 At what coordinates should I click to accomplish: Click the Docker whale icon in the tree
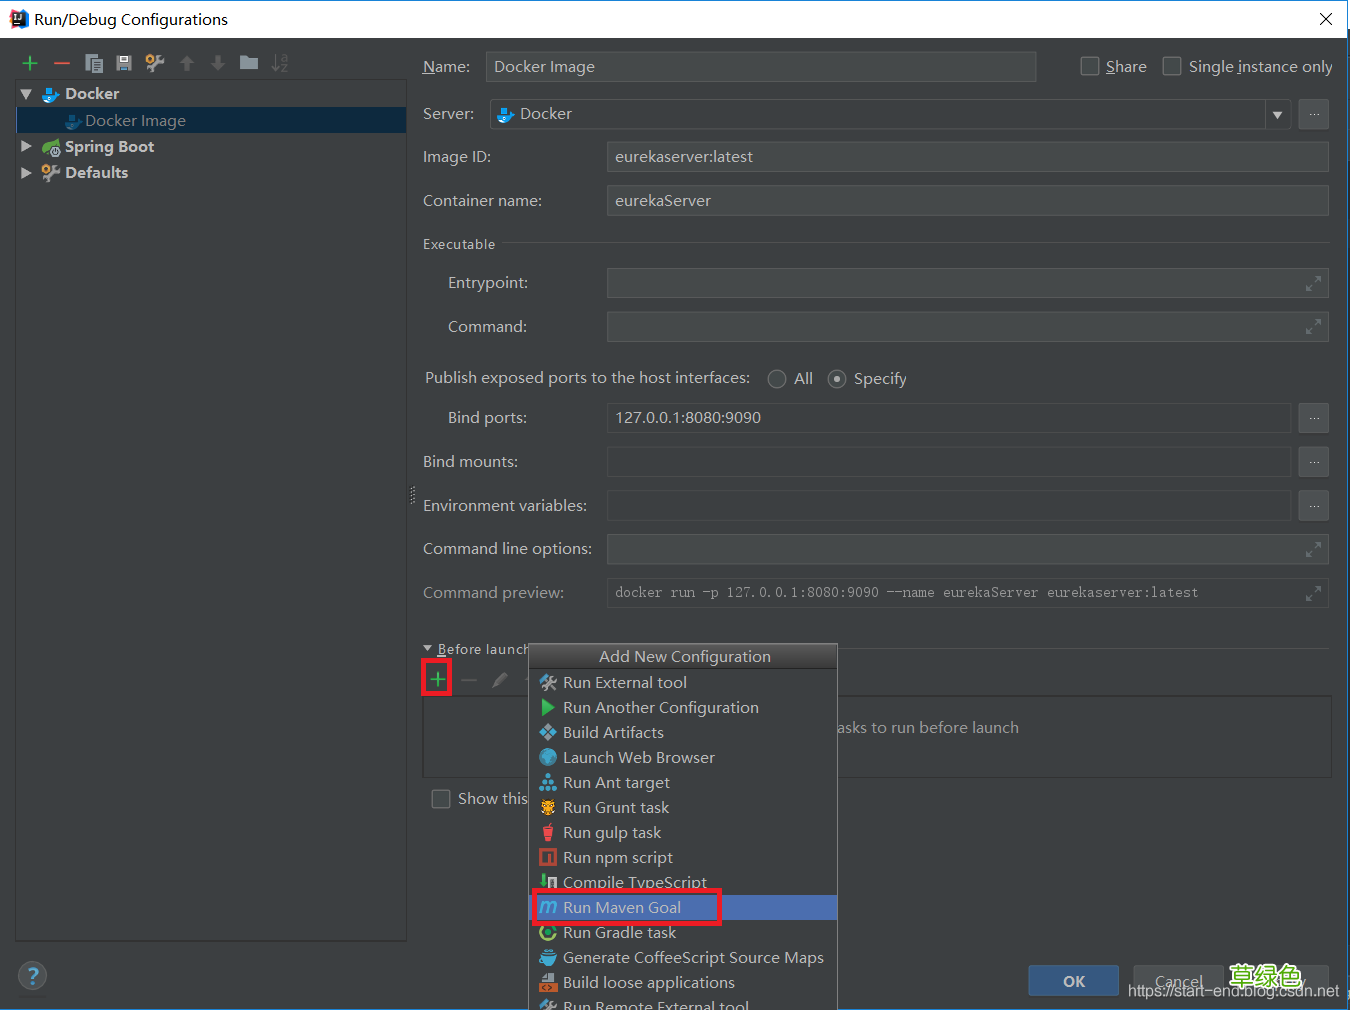(x=51, y=94)
